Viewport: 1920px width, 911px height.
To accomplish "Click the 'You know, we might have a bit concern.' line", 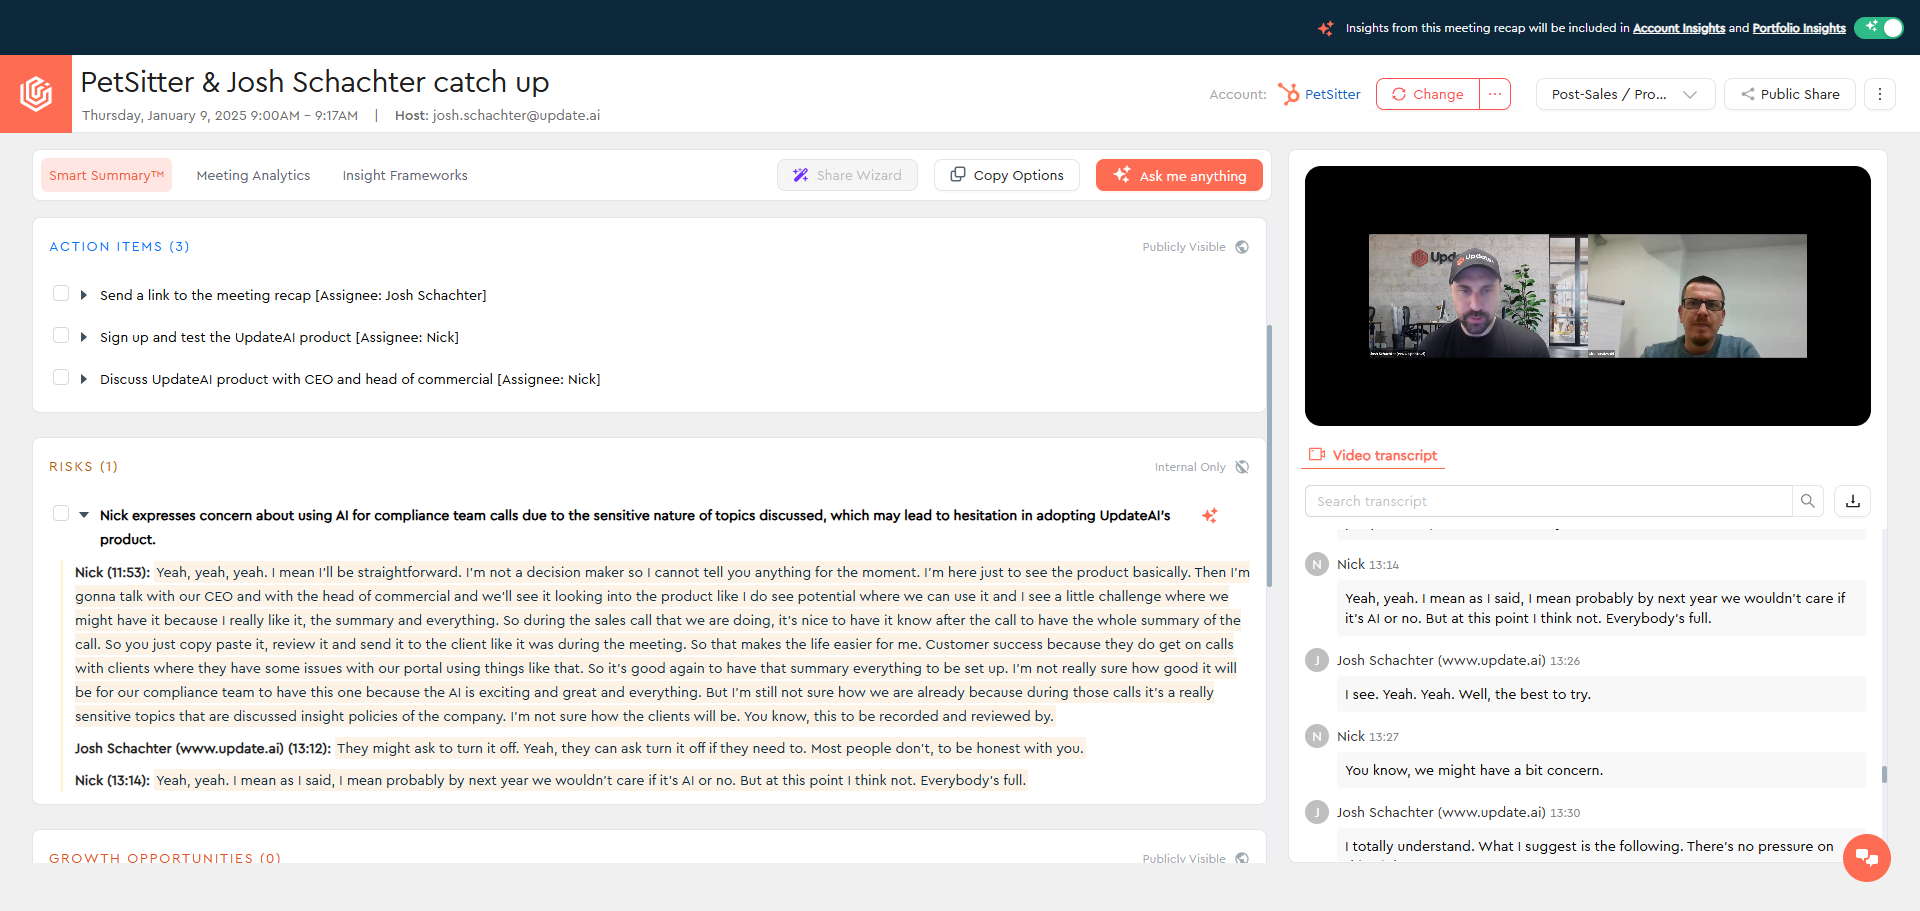I will [1474, 770].
